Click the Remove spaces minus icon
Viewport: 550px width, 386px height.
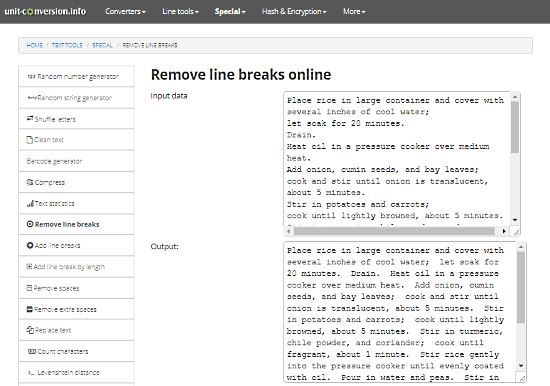click(x=29, y=288)
